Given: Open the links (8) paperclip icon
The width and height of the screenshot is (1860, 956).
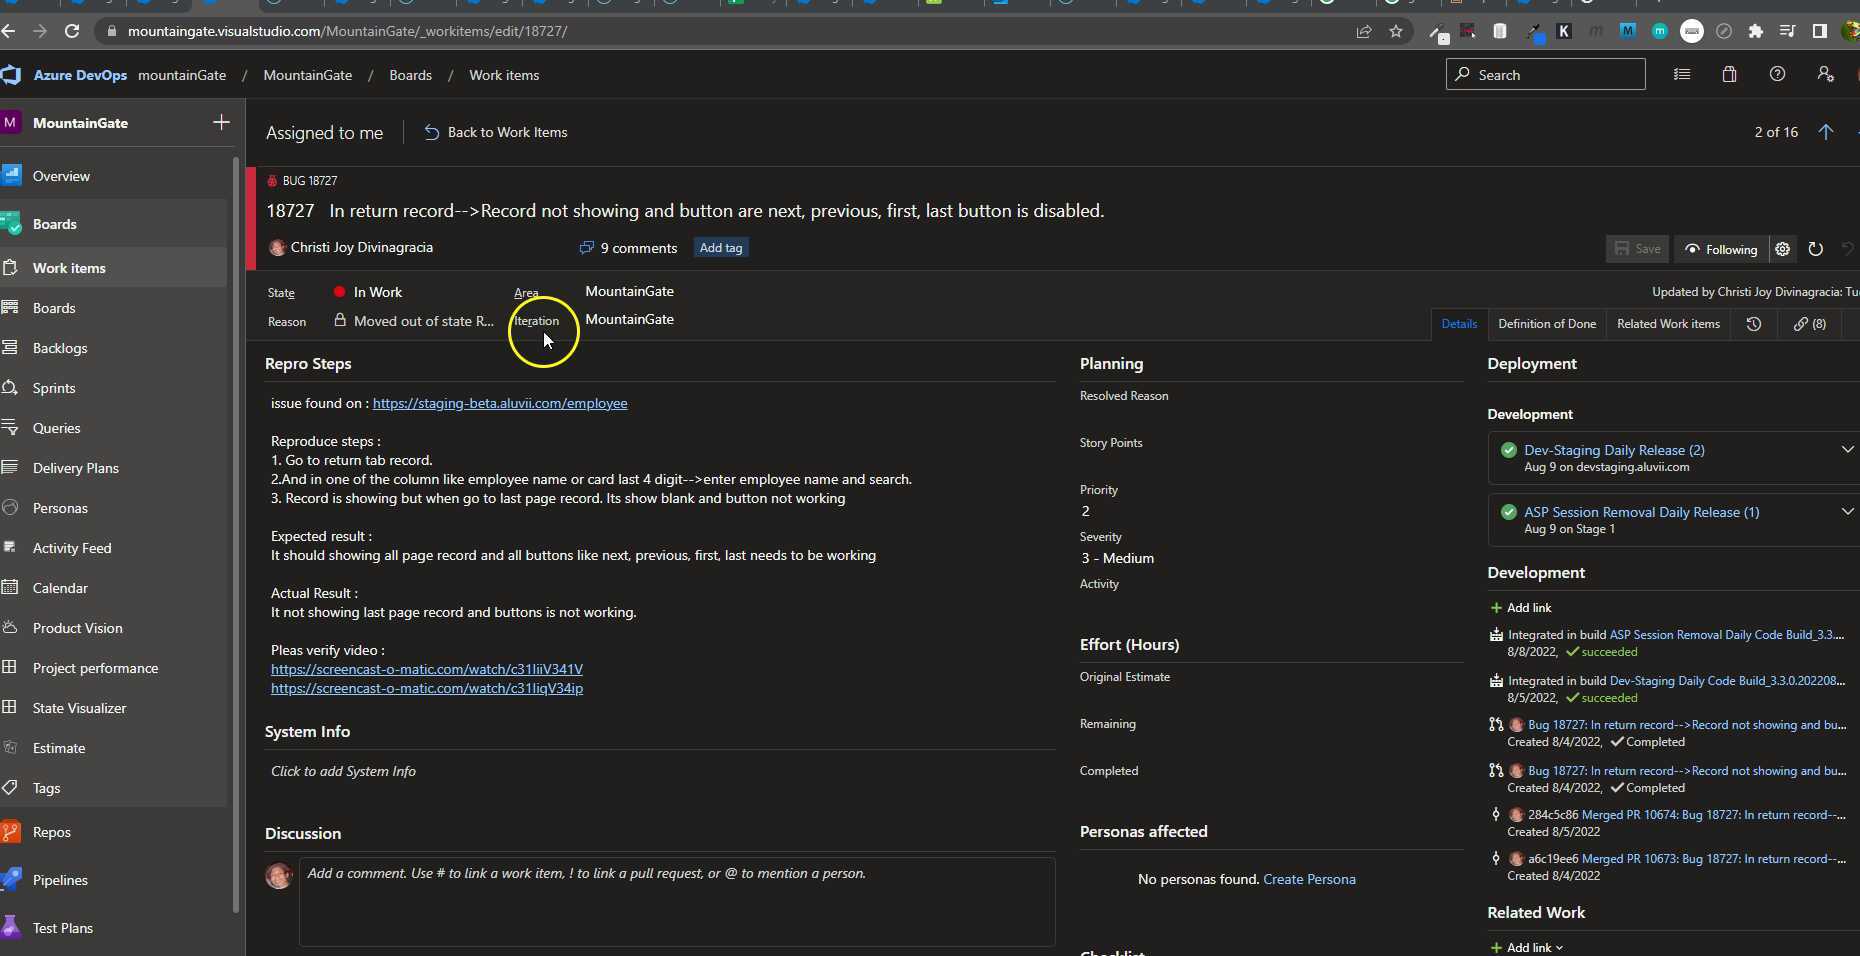Looking at the screenshot, I should [x=1810, y=323].
